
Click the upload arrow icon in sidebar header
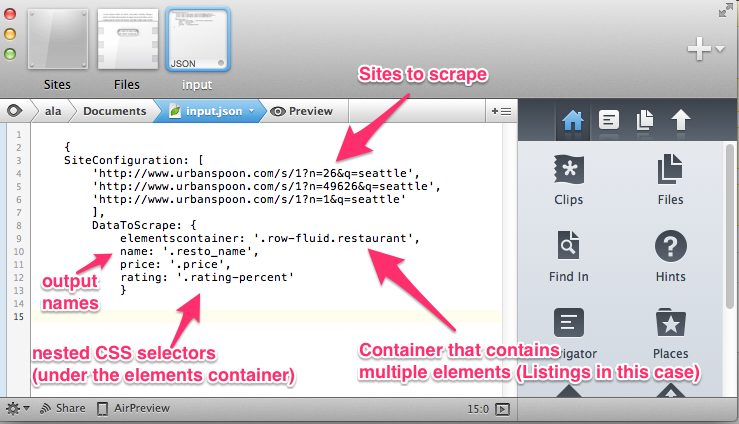coord(681,121)
